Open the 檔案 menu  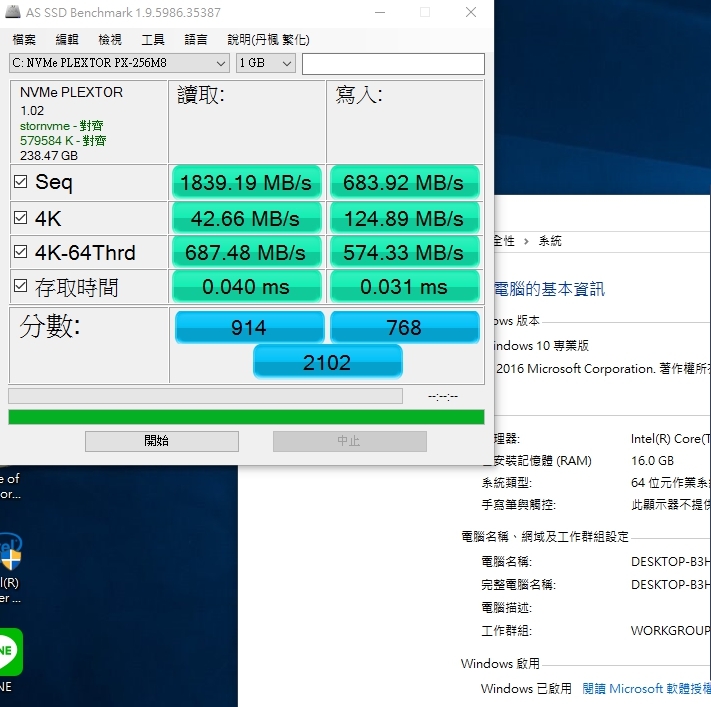tap(24, 39)
